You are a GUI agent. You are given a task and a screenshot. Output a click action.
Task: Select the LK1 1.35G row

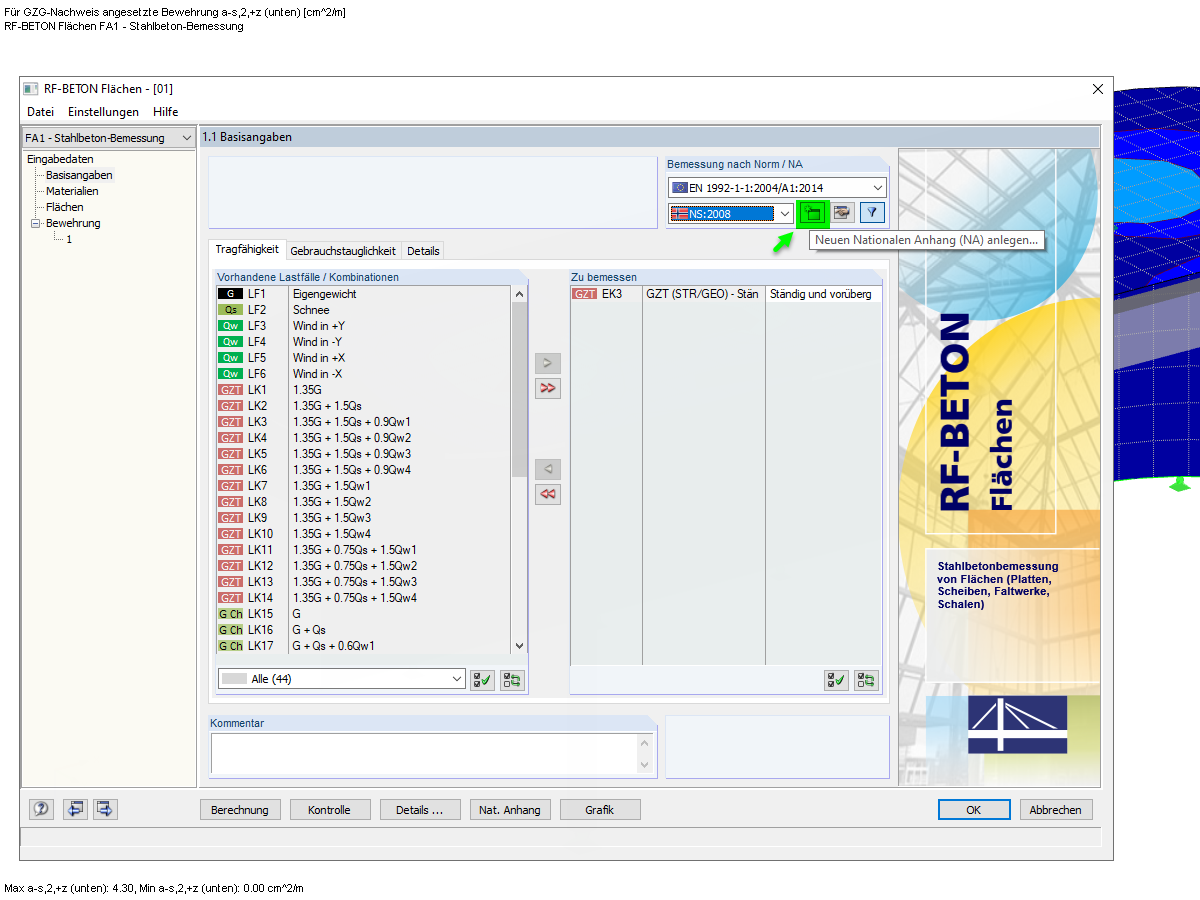point(364,390)
